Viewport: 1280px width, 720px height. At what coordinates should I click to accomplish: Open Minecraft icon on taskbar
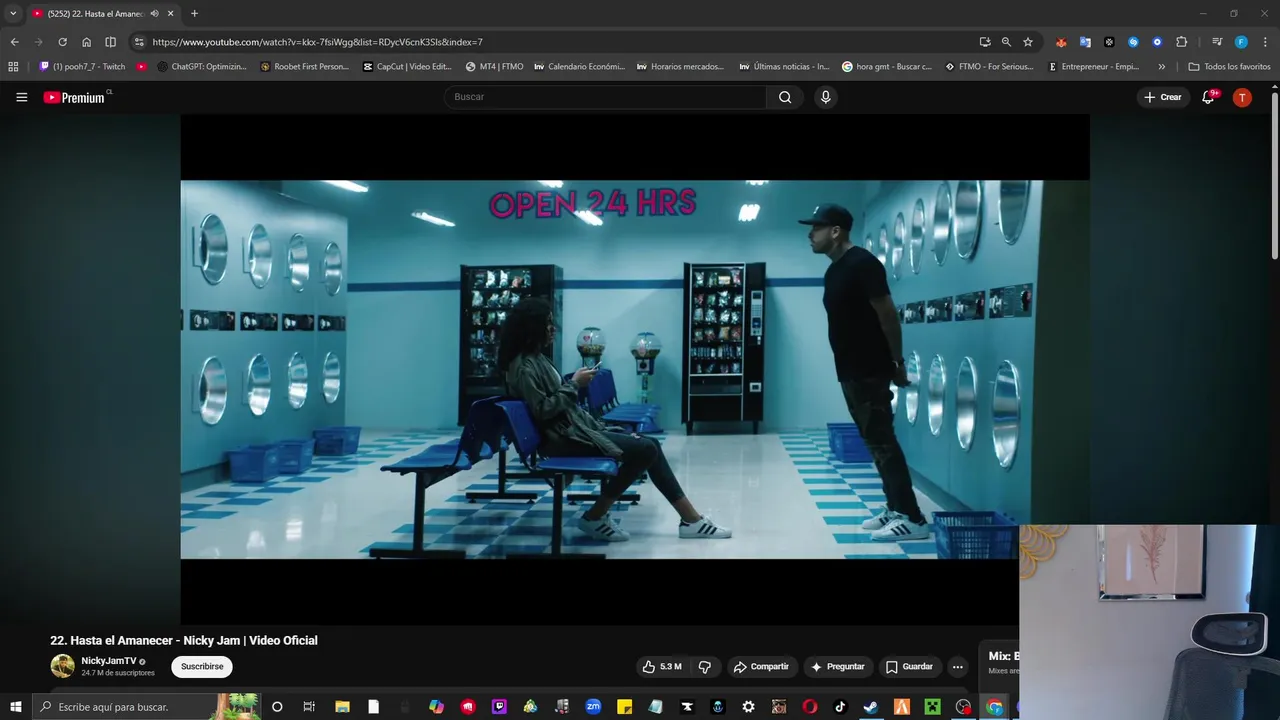932,707
